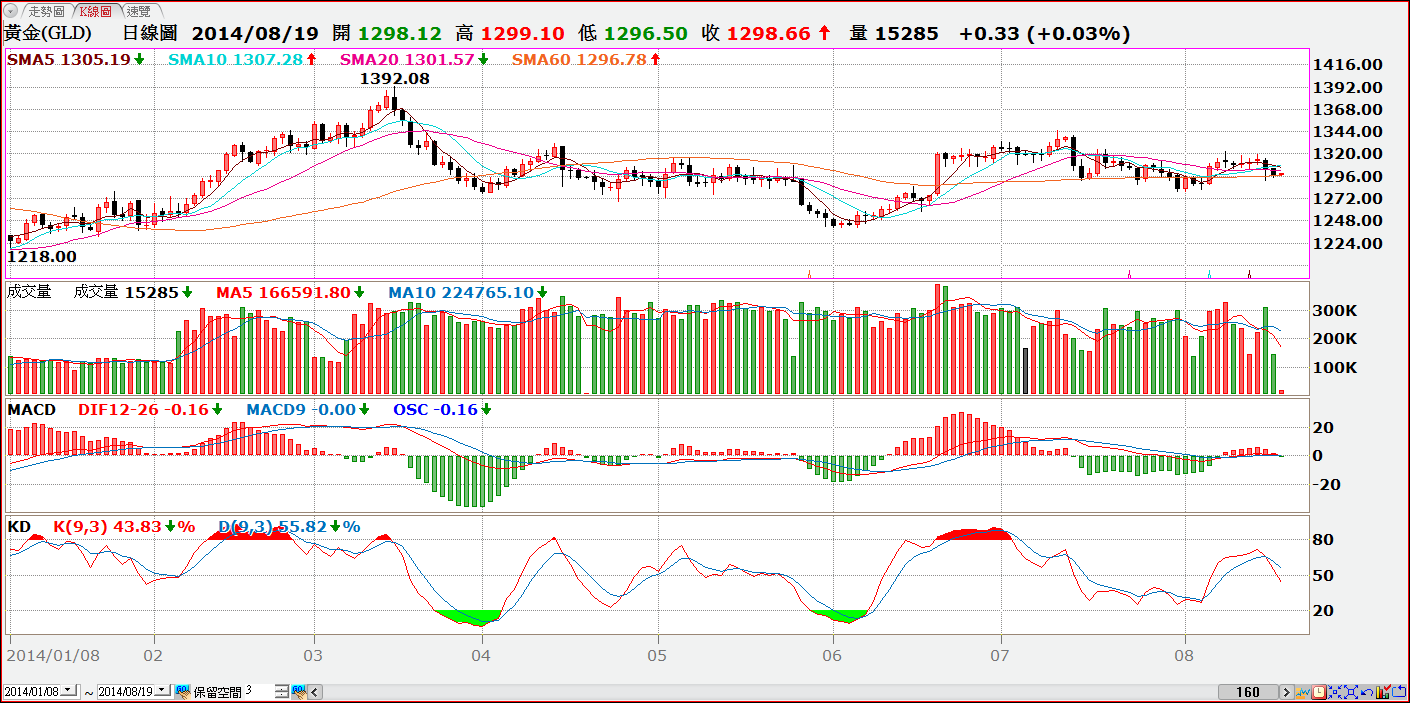Click the 成交量 15285 label

[x=125, y=293]
